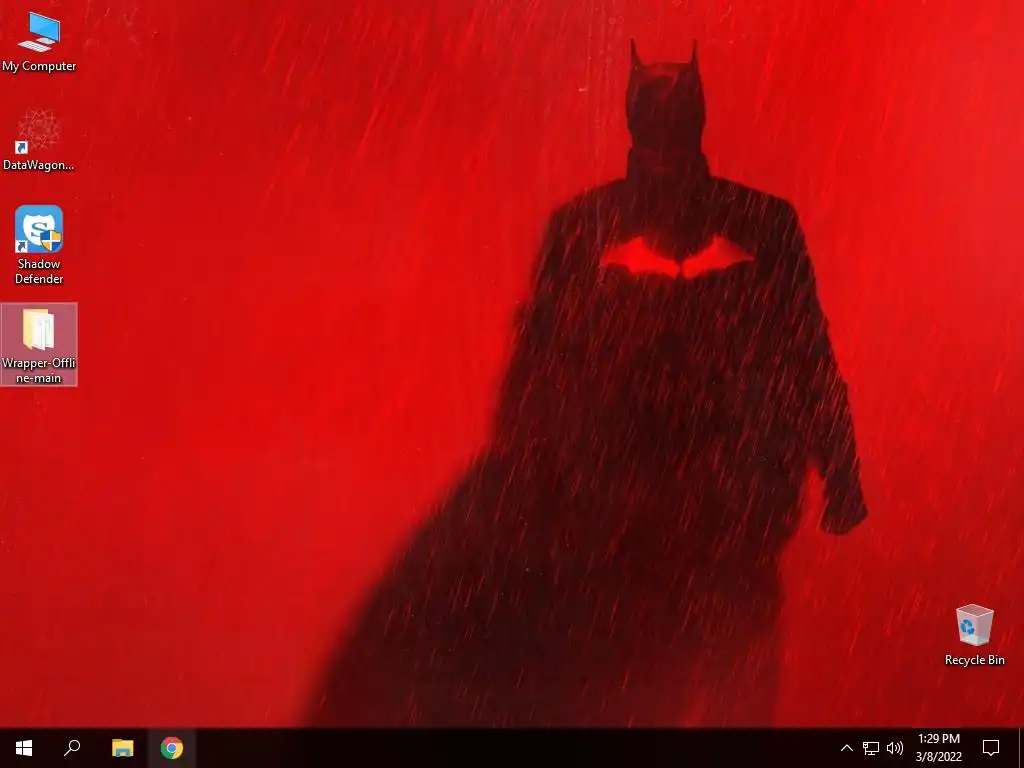This screenshot has height=768, width=1024.
Task: Open the taskbar search magnifier
Action: (x=72, y=748)
